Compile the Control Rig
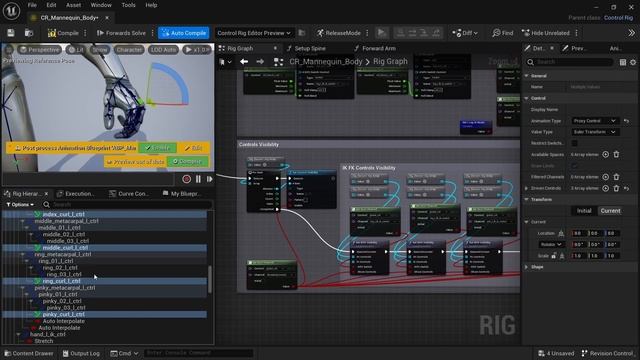Screen dimensions: 640x360 [x=63, y=33]
